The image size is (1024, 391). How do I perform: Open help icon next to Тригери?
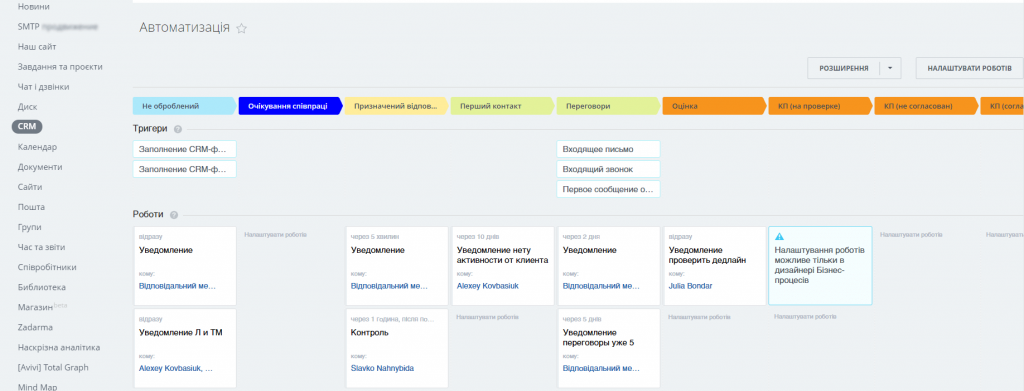tap(178, 129)
